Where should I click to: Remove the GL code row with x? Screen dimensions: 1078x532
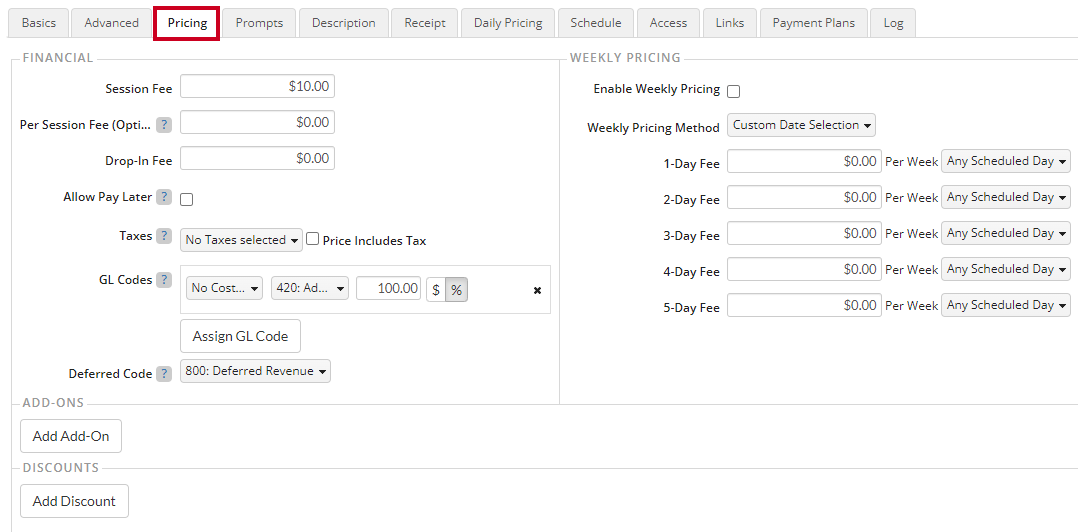[538, 291]
